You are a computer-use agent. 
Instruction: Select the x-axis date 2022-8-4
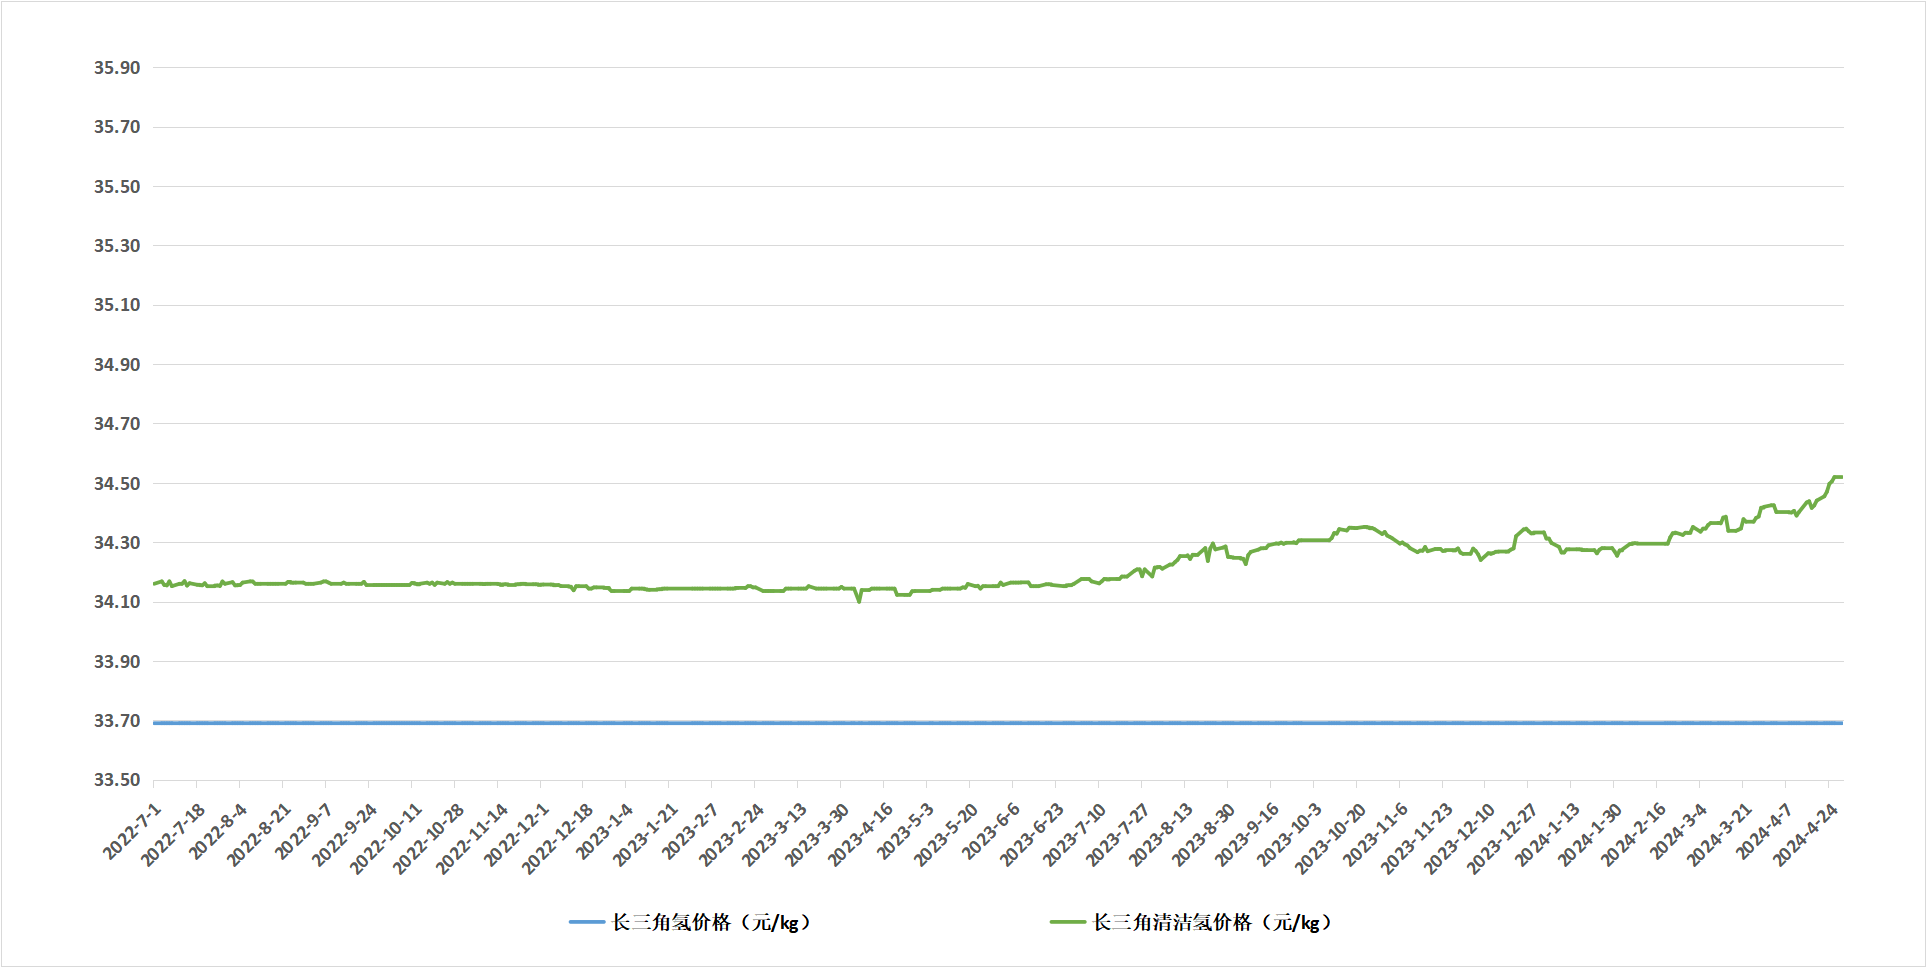(x=218, y=830)
